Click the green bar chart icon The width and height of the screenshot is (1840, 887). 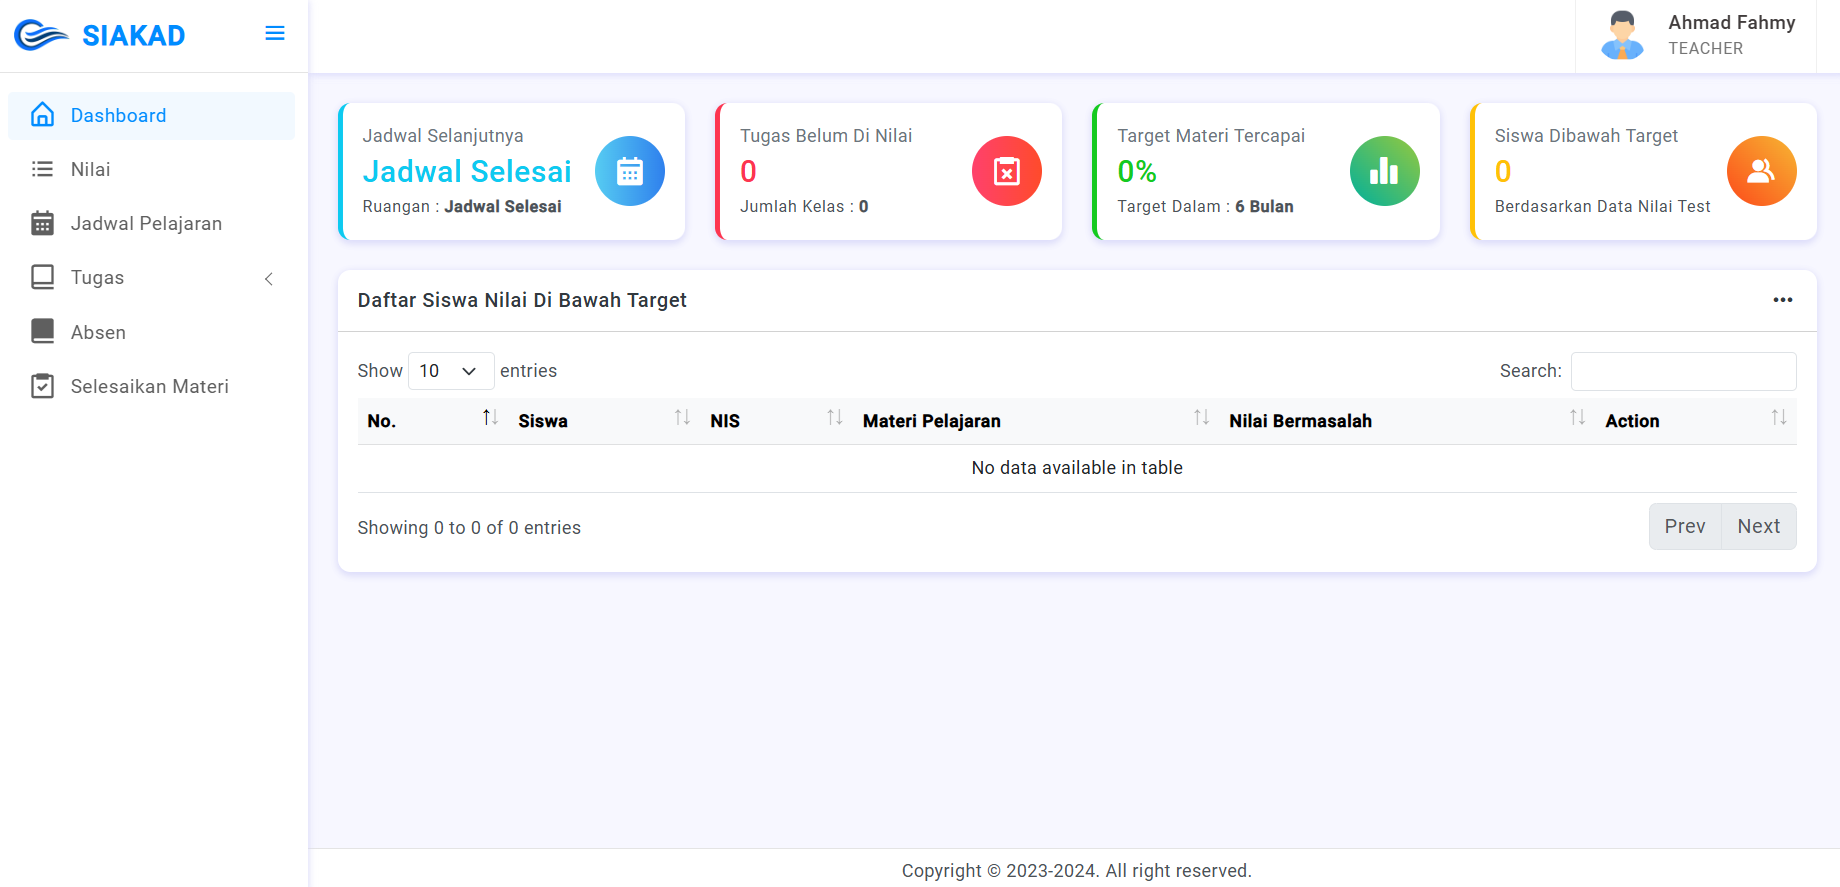coord(1384,171)
